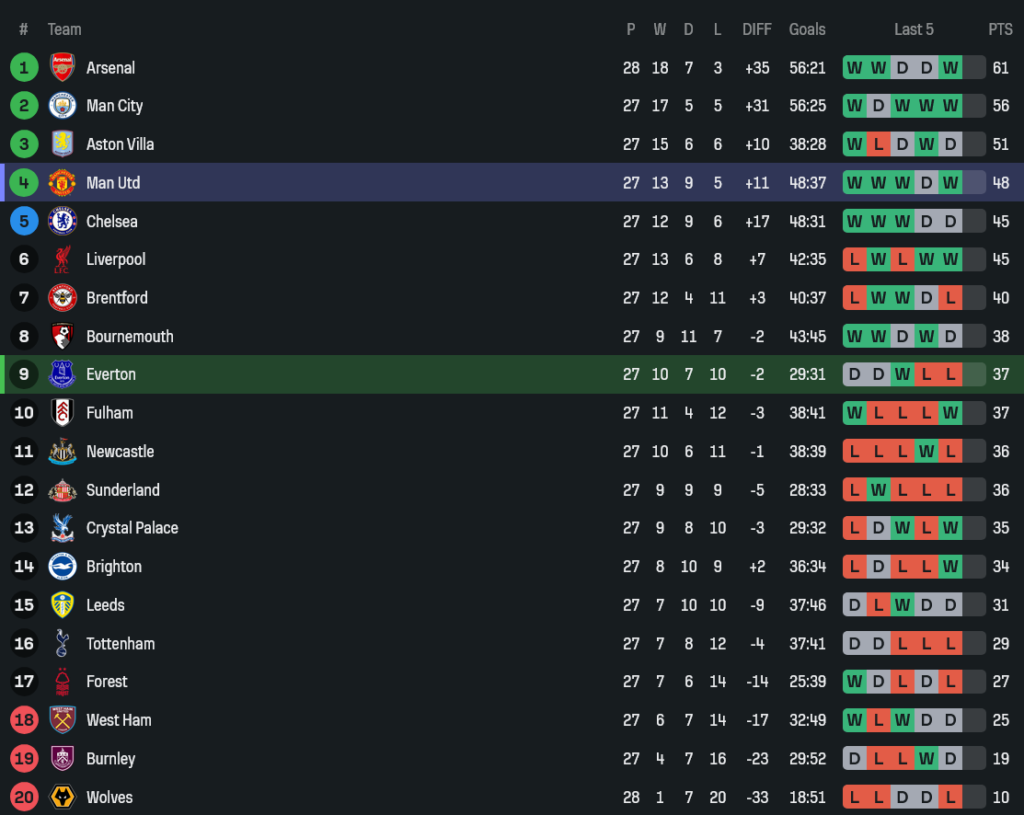The height and width of the screenshot is (815, 1024).
Task: Click Chelsea's blue position 5 badge
Action: 24,221
